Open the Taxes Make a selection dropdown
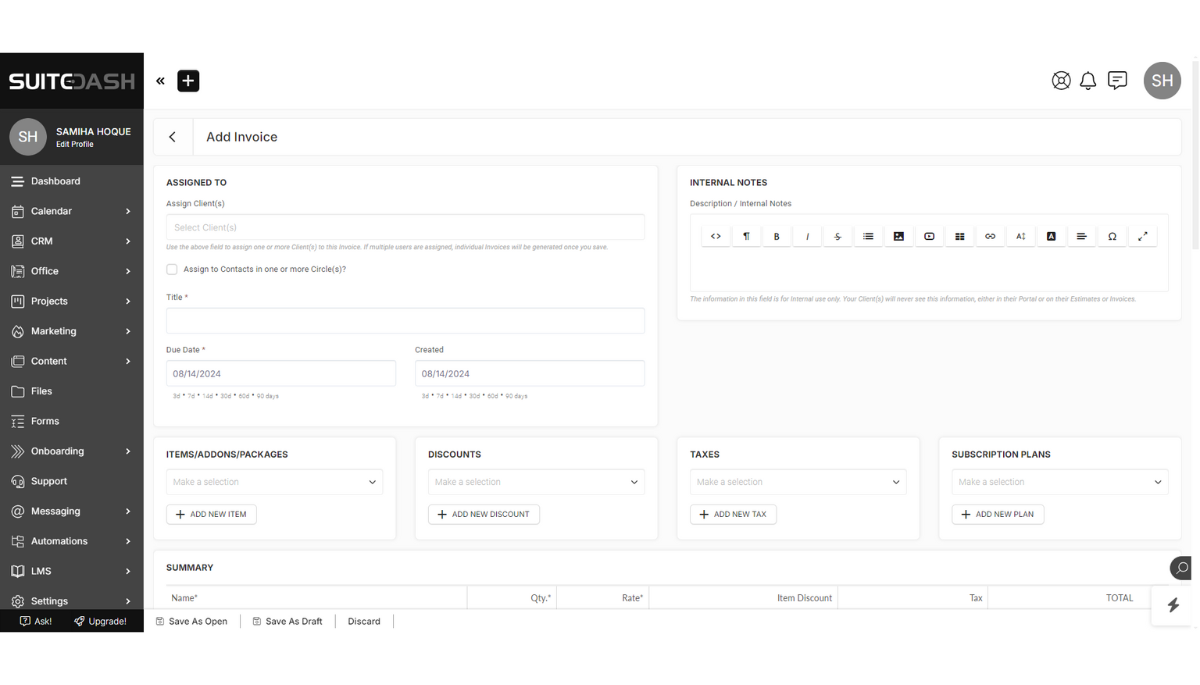The height and width of the screenshot is (685, 1200). pyautogui.click(x=797, y=481)
